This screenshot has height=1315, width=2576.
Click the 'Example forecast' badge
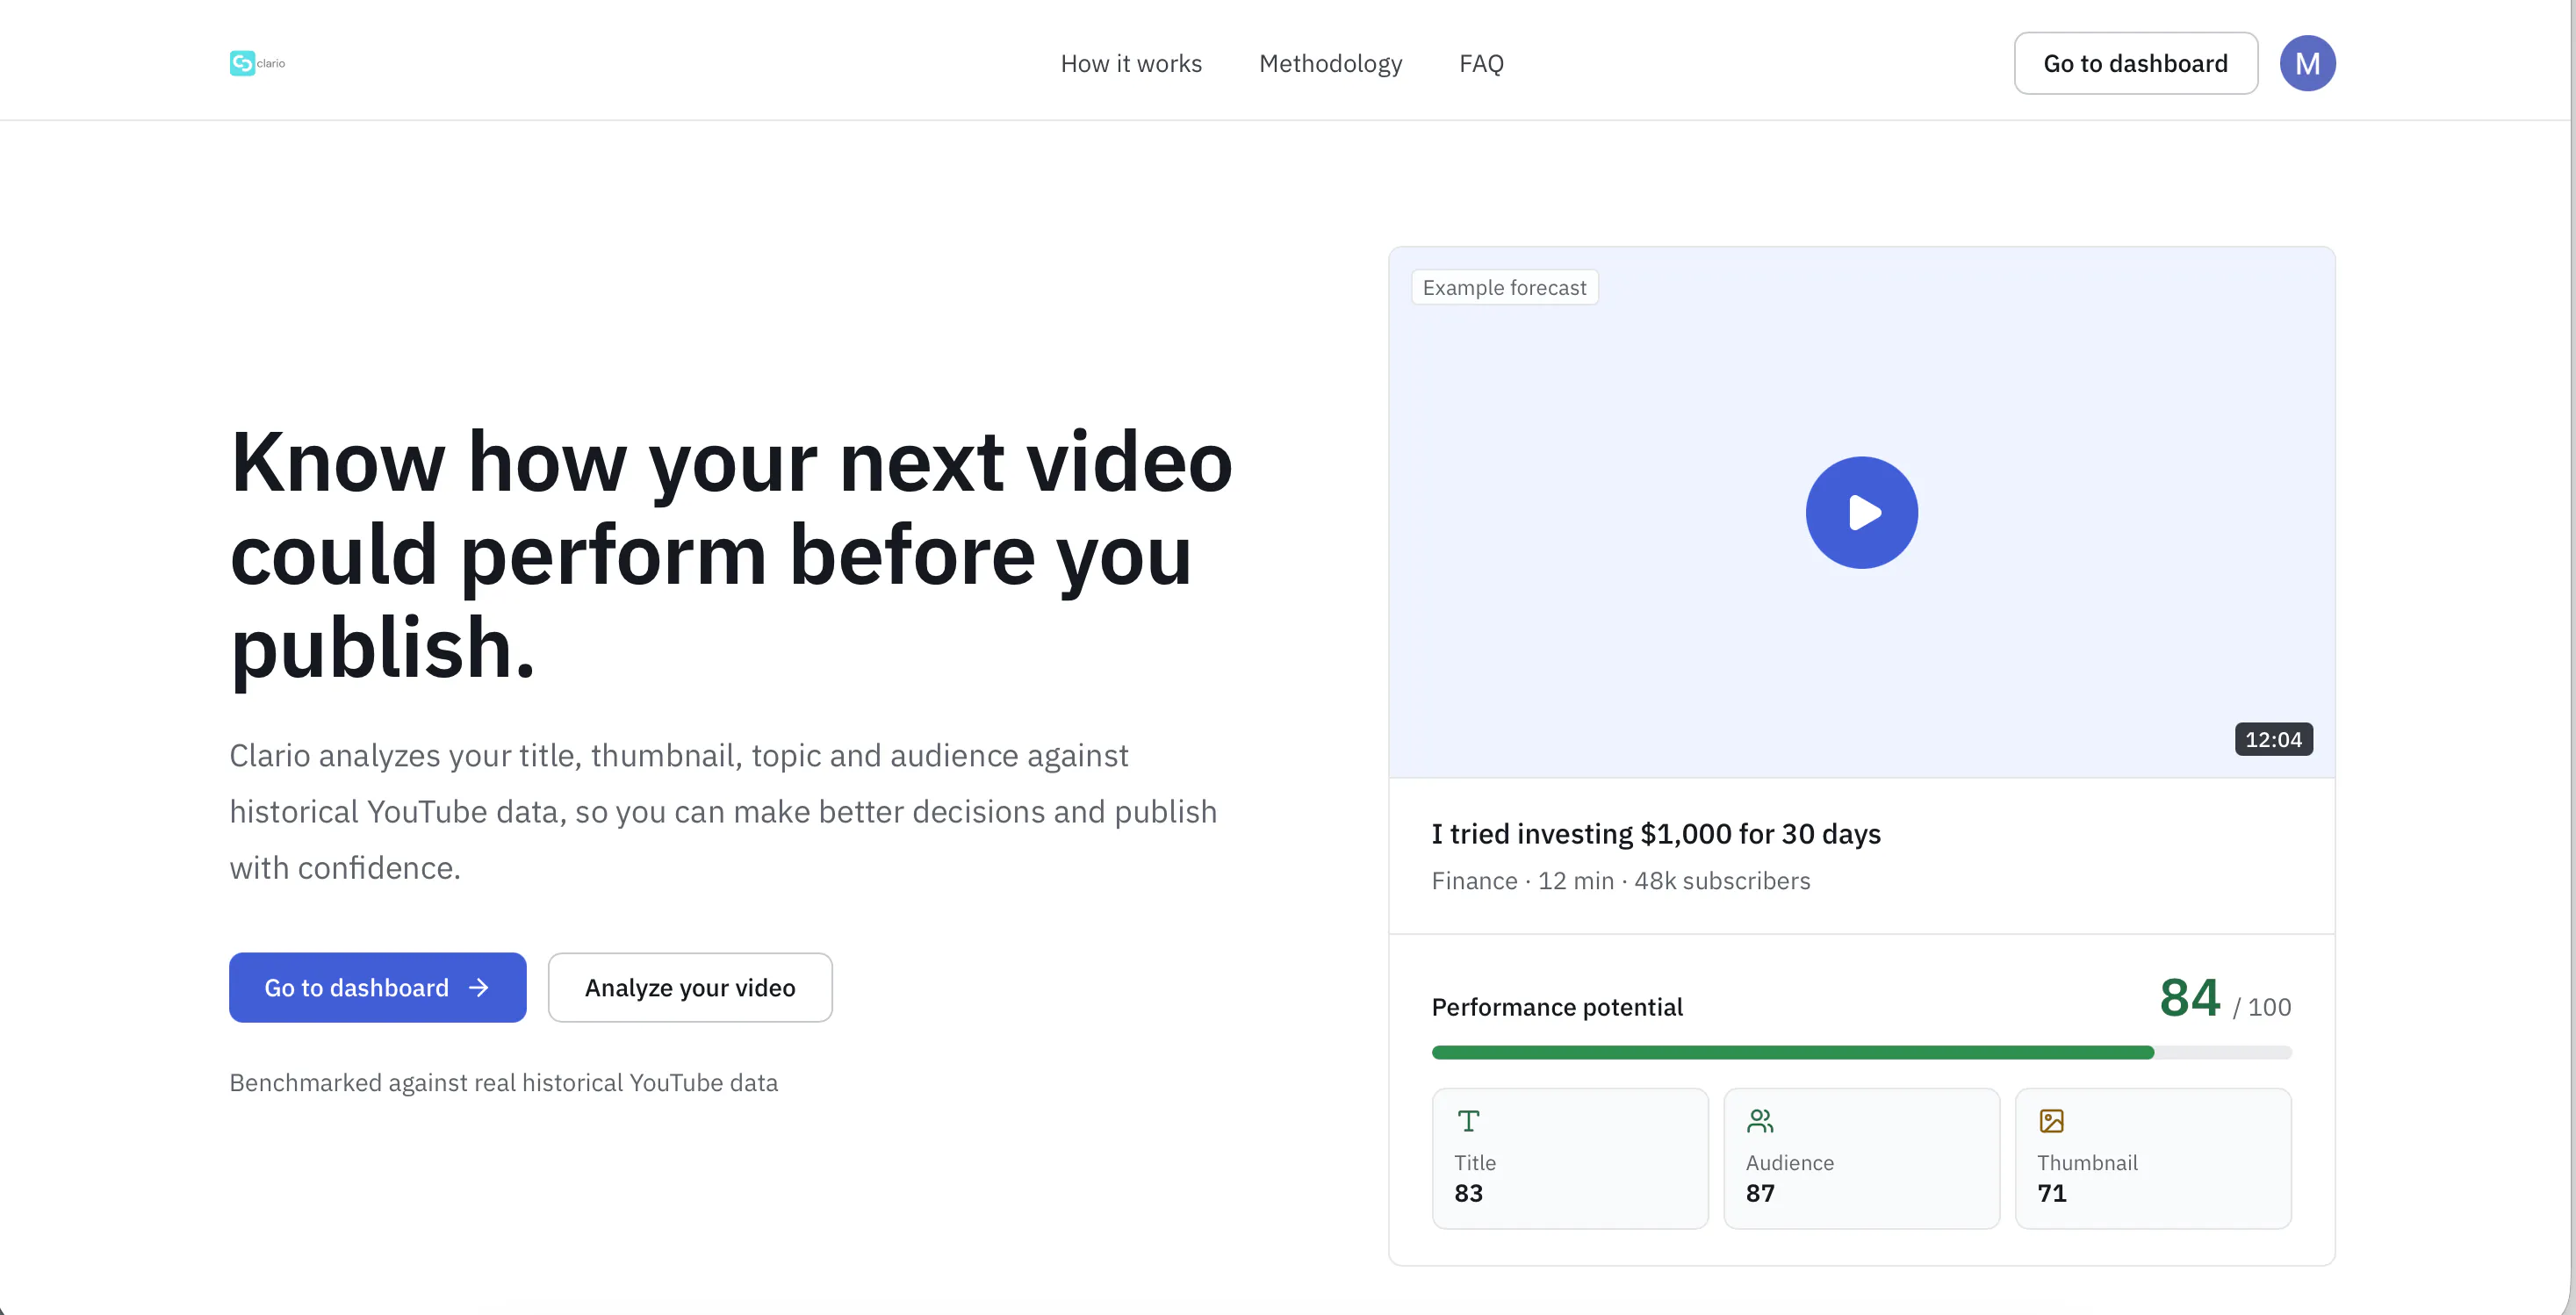pos(1504,287)
